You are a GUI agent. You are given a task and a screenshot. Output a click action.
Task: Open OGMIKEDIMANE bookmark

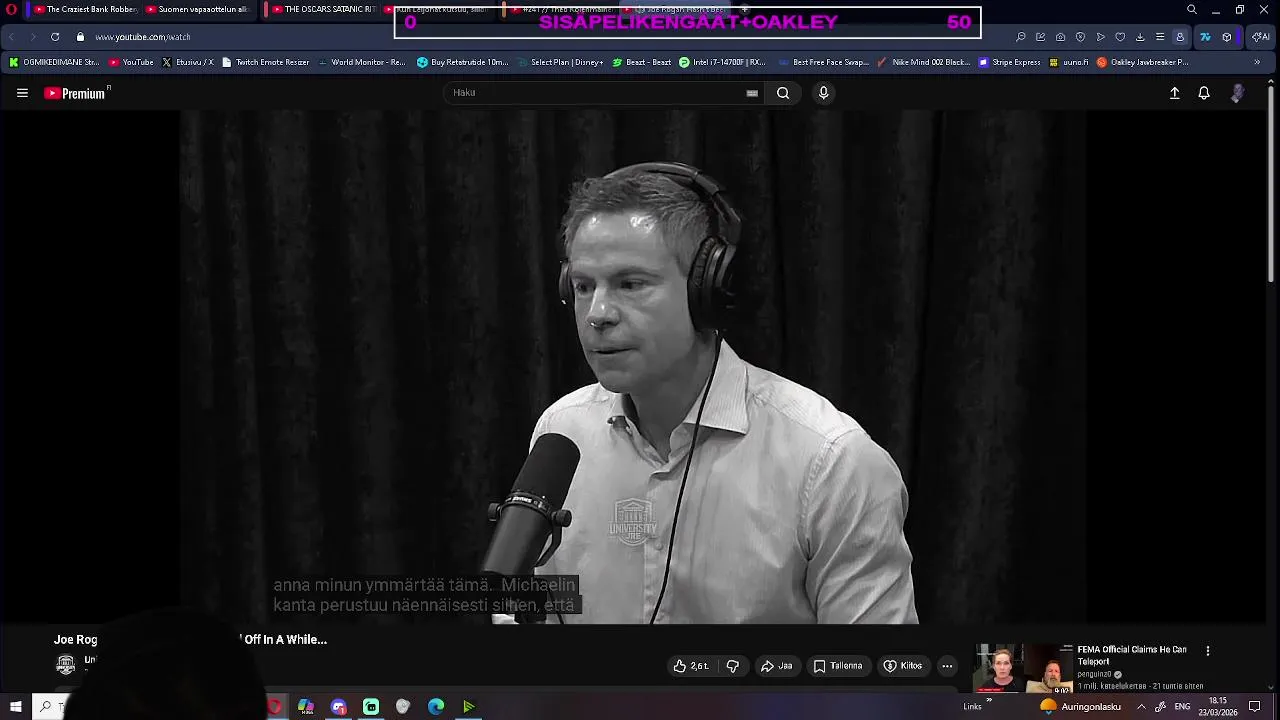coord(54,62)
